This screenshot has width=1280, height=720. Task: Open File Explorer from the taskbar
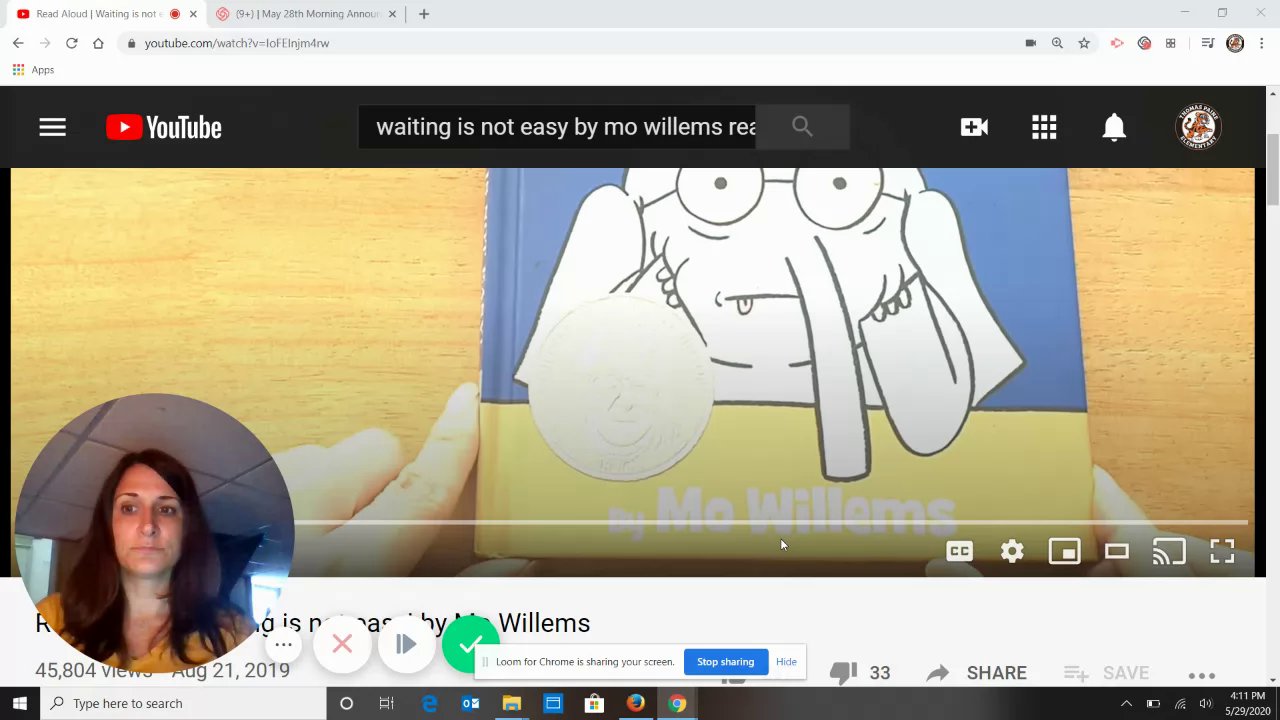click(511, 703)
